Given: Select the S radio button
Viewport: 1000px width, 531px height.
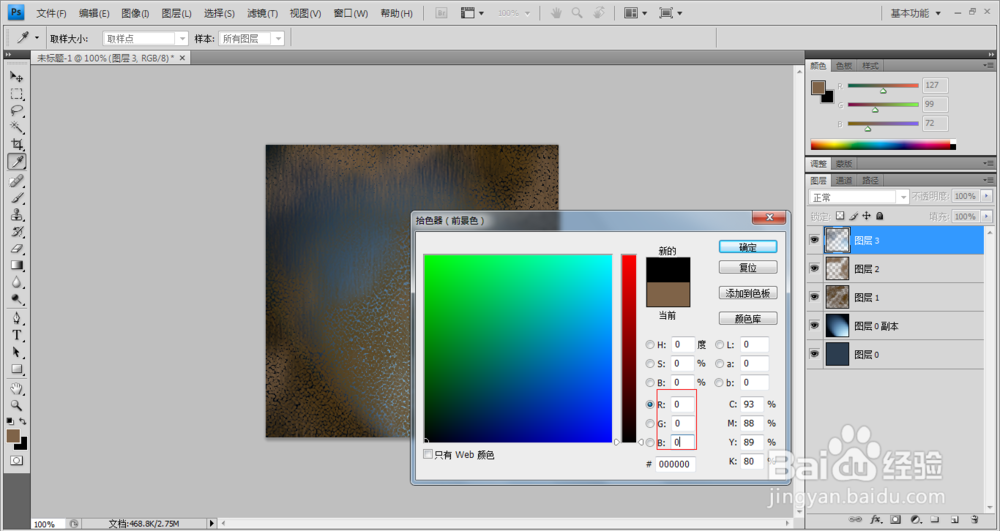Looking at the screenshot, I should click(650, 363).
